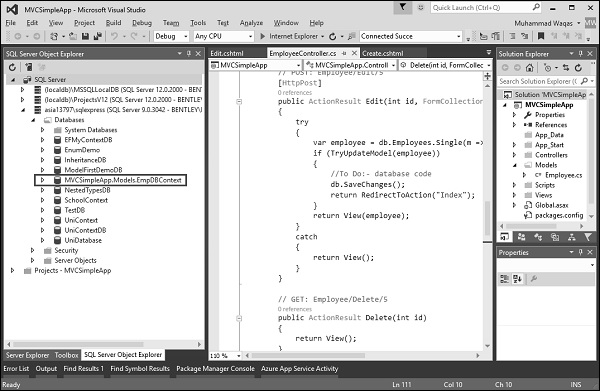600x391 pixels.
Task: Select Employee.cs in Solution Explorer
Action: point(563,175)
